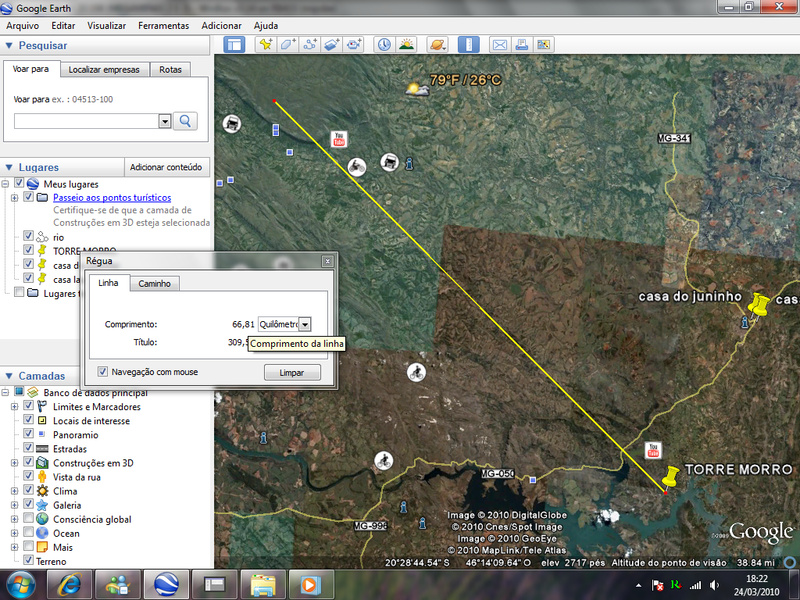Image resolution: width=800 pixels, height=600 pixels.
Task: Select the Vista da rua layer item
Action: (x=77, y=477)
